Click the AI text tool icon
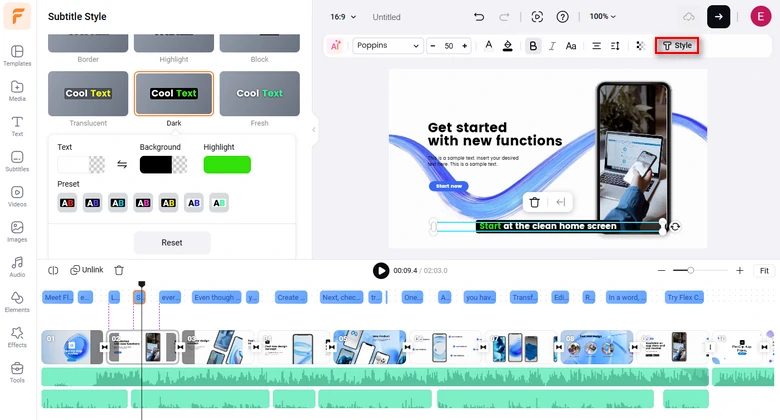 (x=336, y=45)
